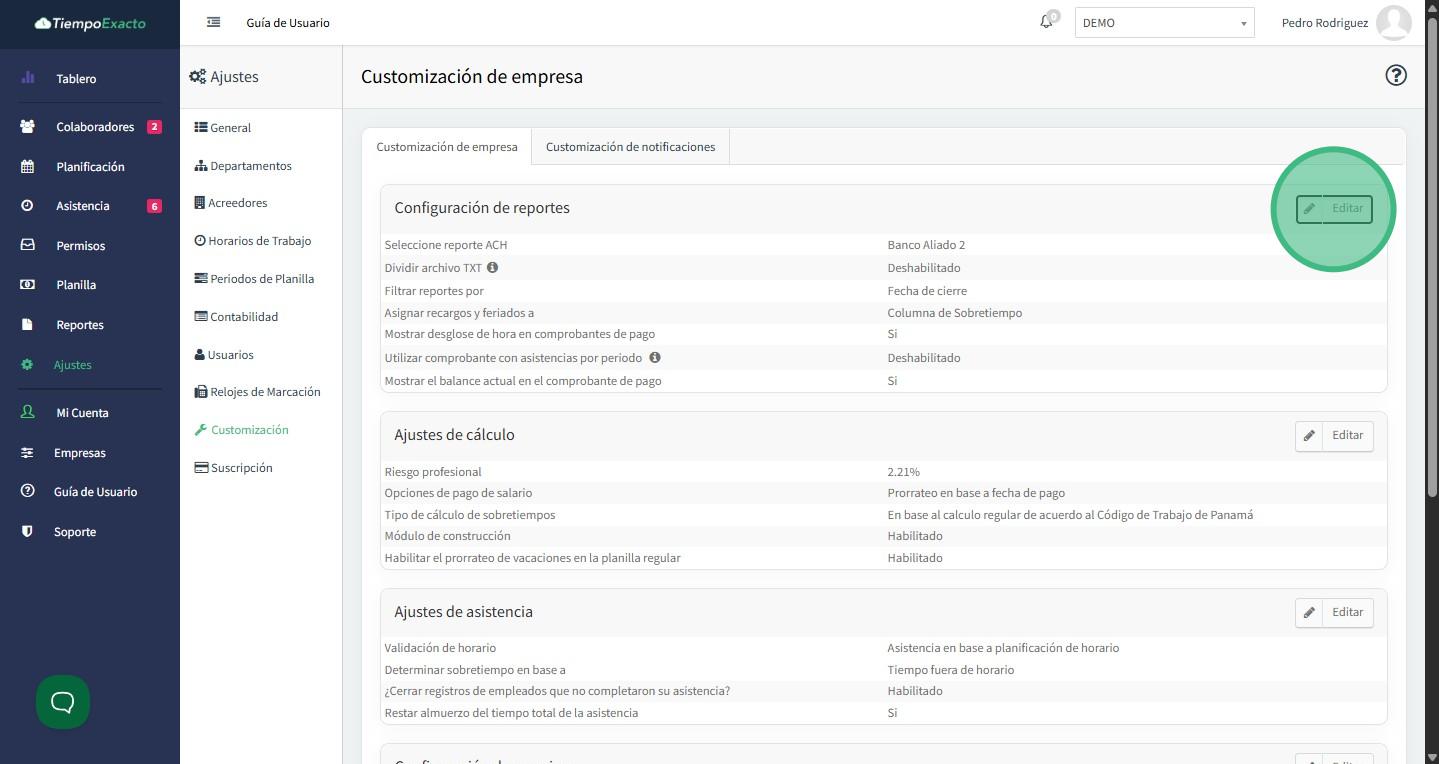Open the DEMO company dropdown
1439x764 pixels.
(1164, 23)
